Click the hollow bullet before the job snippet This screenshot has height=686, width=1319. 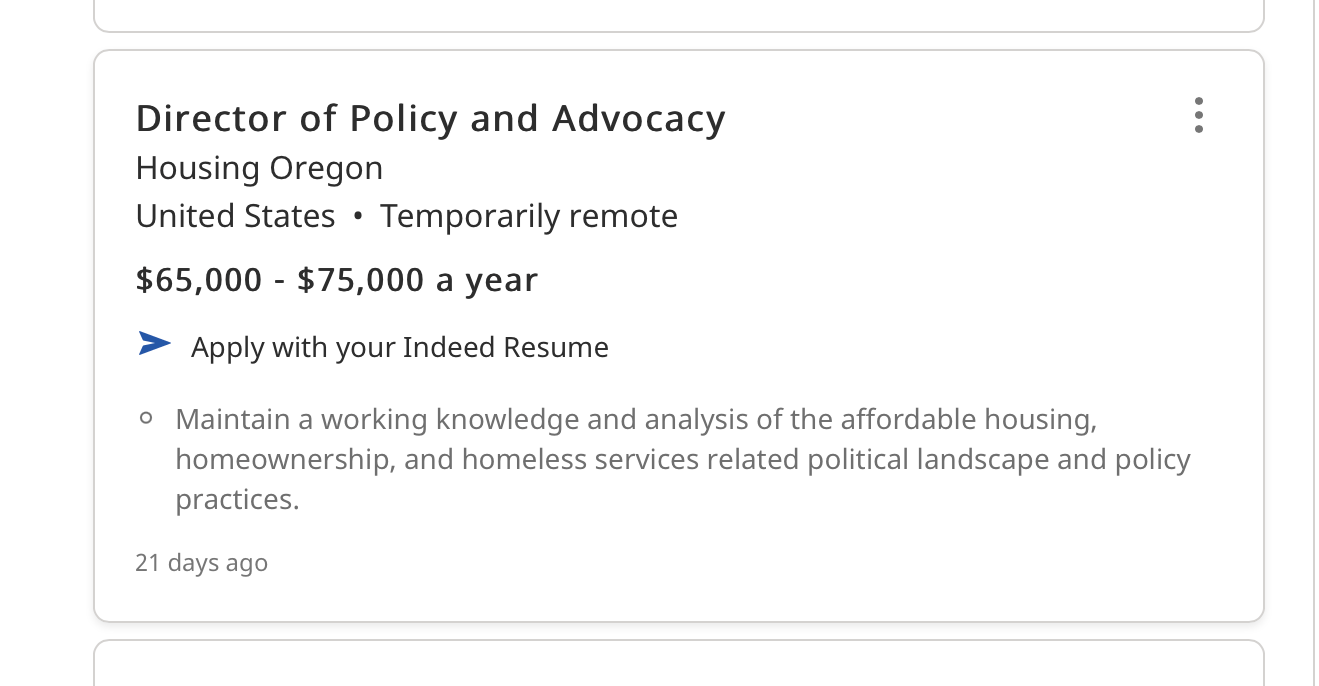click(x=146, y=419)
